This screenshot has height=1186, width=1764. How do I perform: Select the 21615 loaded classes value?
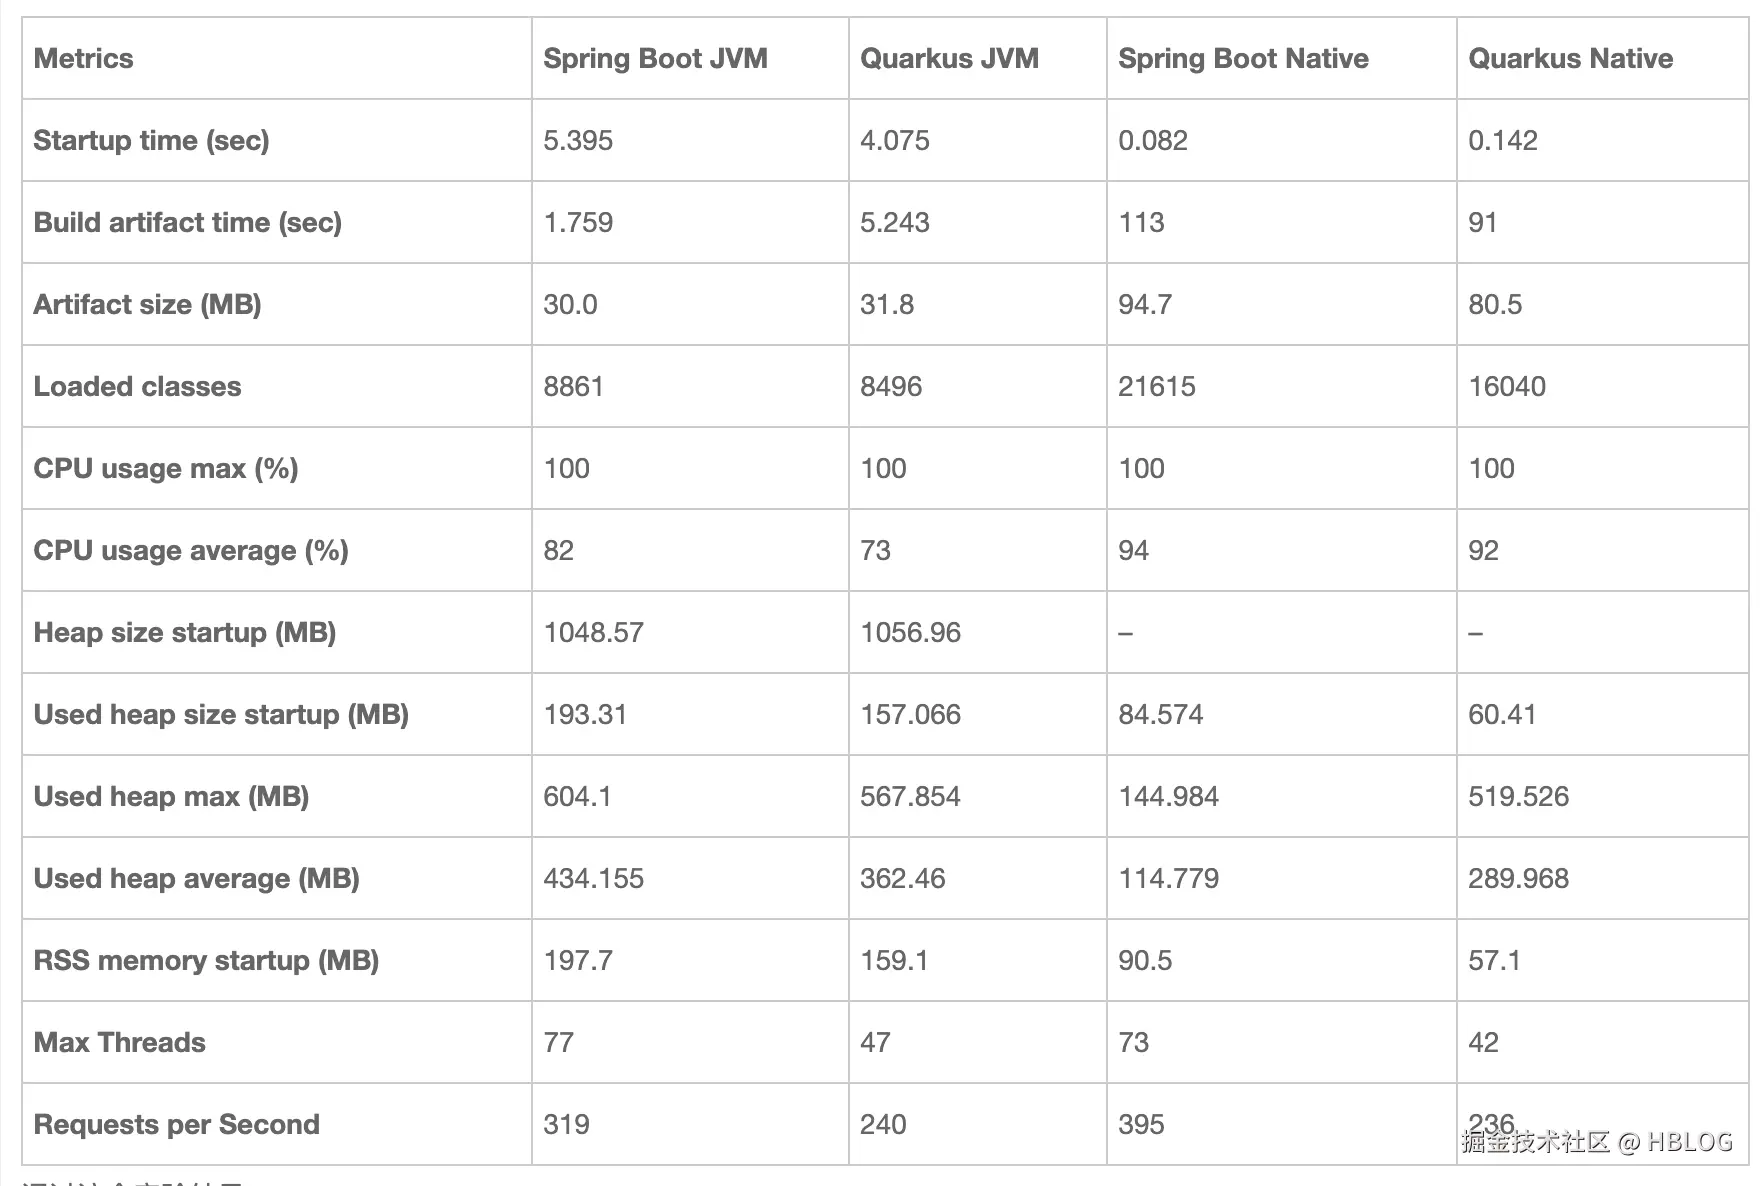pos(1156,387)
